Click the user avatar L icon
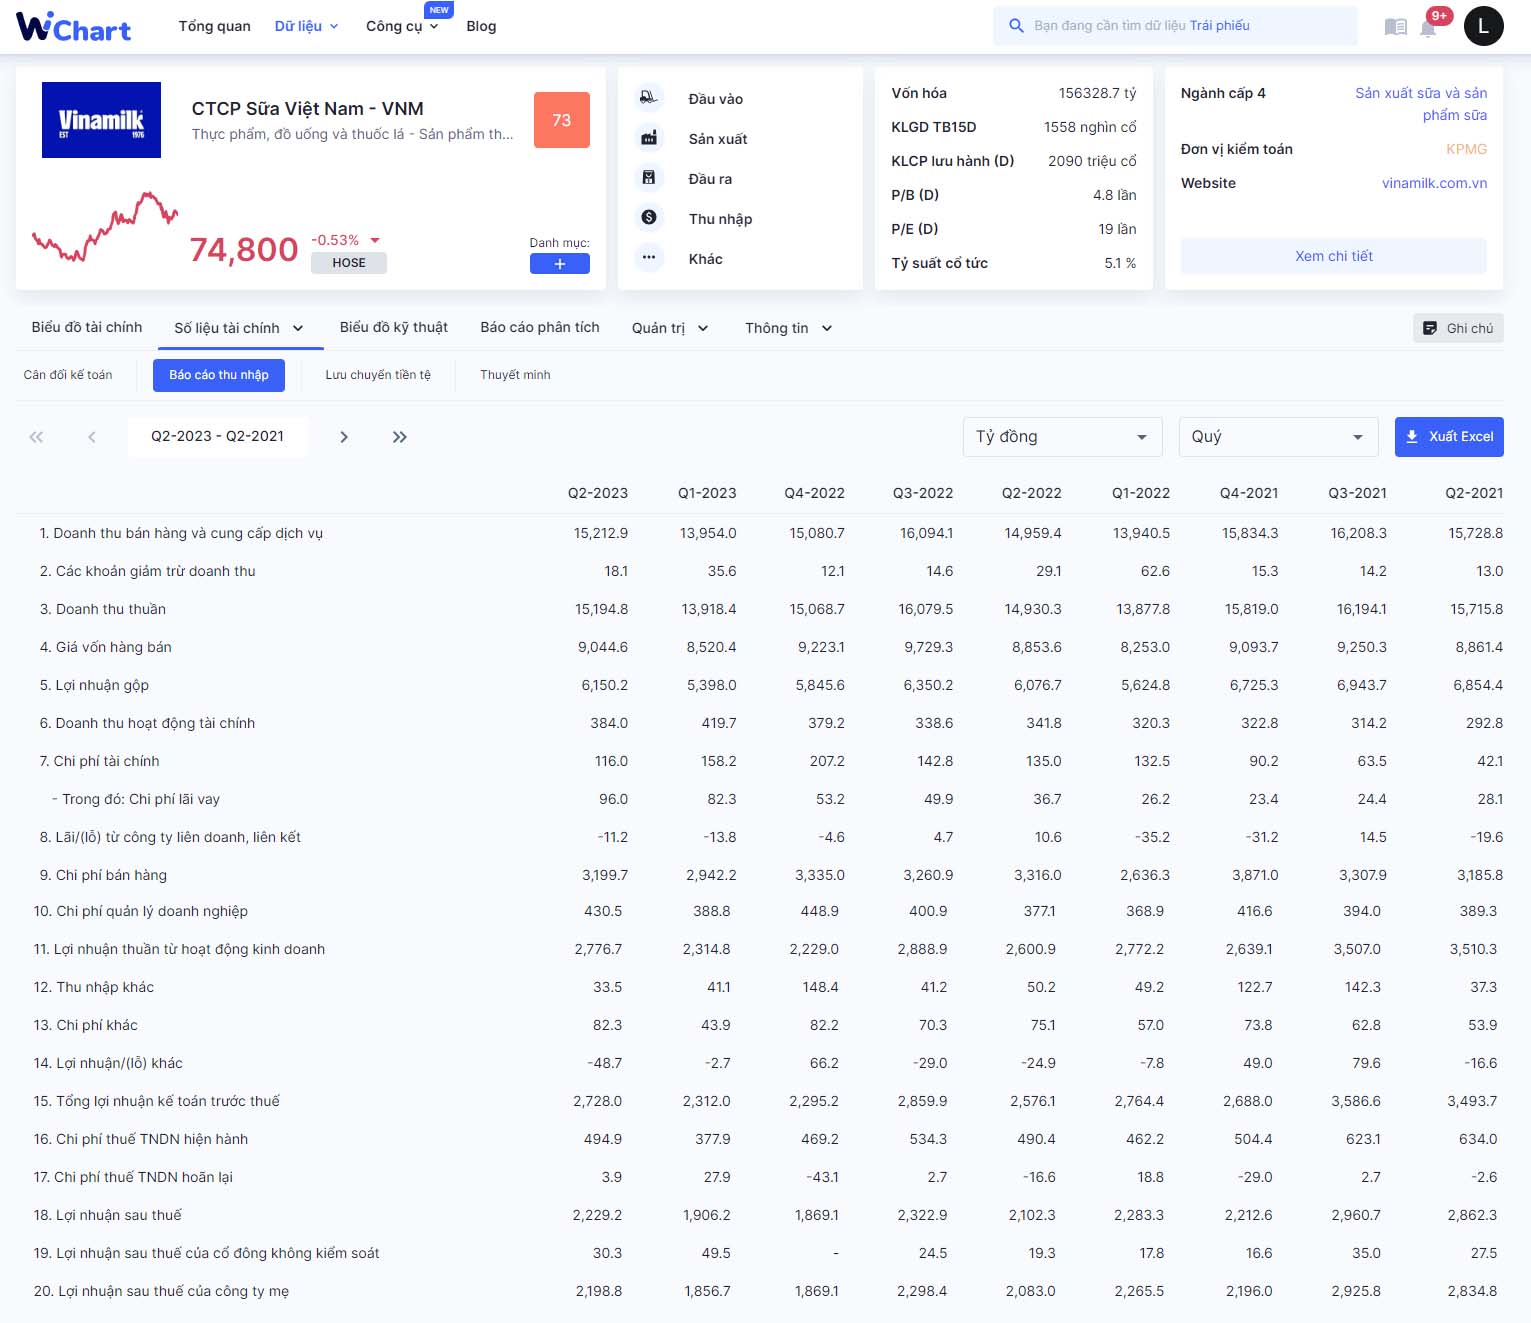1531x1323 pixels. [1483, 26]
